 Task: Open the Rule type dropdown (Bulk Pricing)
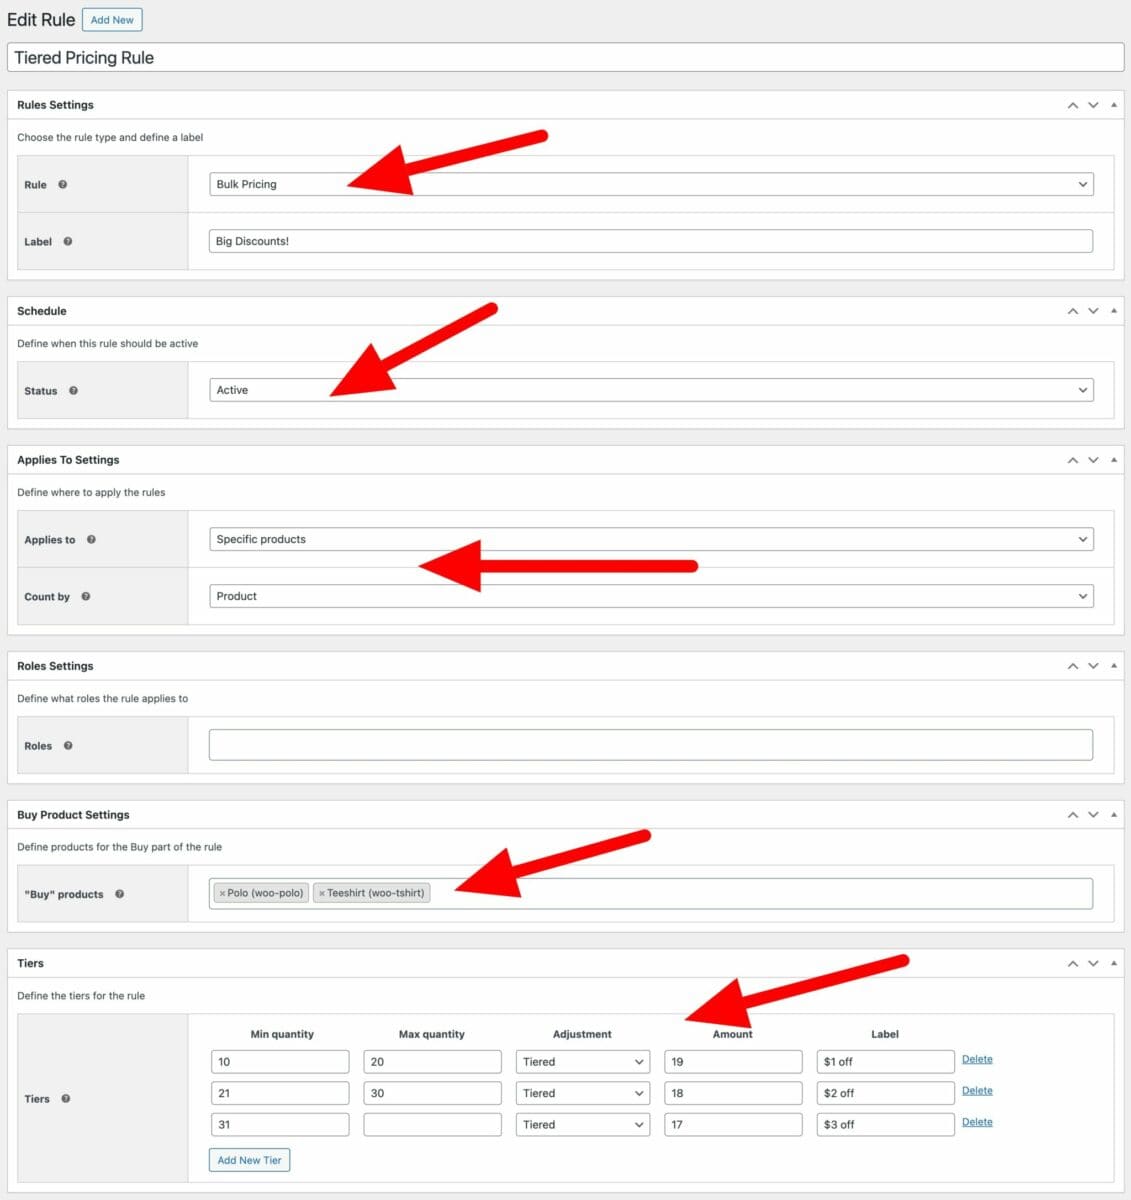pyautogui.click(x=651, y=184)
